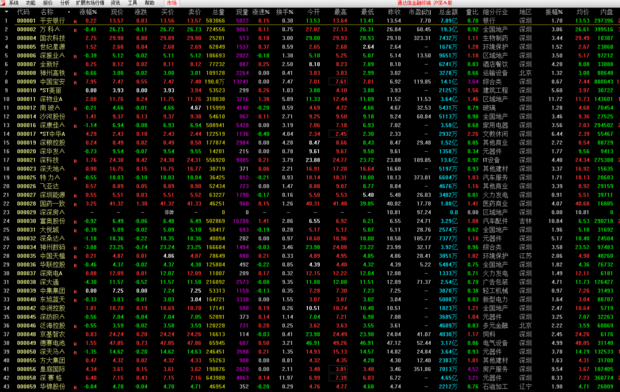Switch to the 市场 tab
Viewport: 620px width, 392px height.
(171, 3)
